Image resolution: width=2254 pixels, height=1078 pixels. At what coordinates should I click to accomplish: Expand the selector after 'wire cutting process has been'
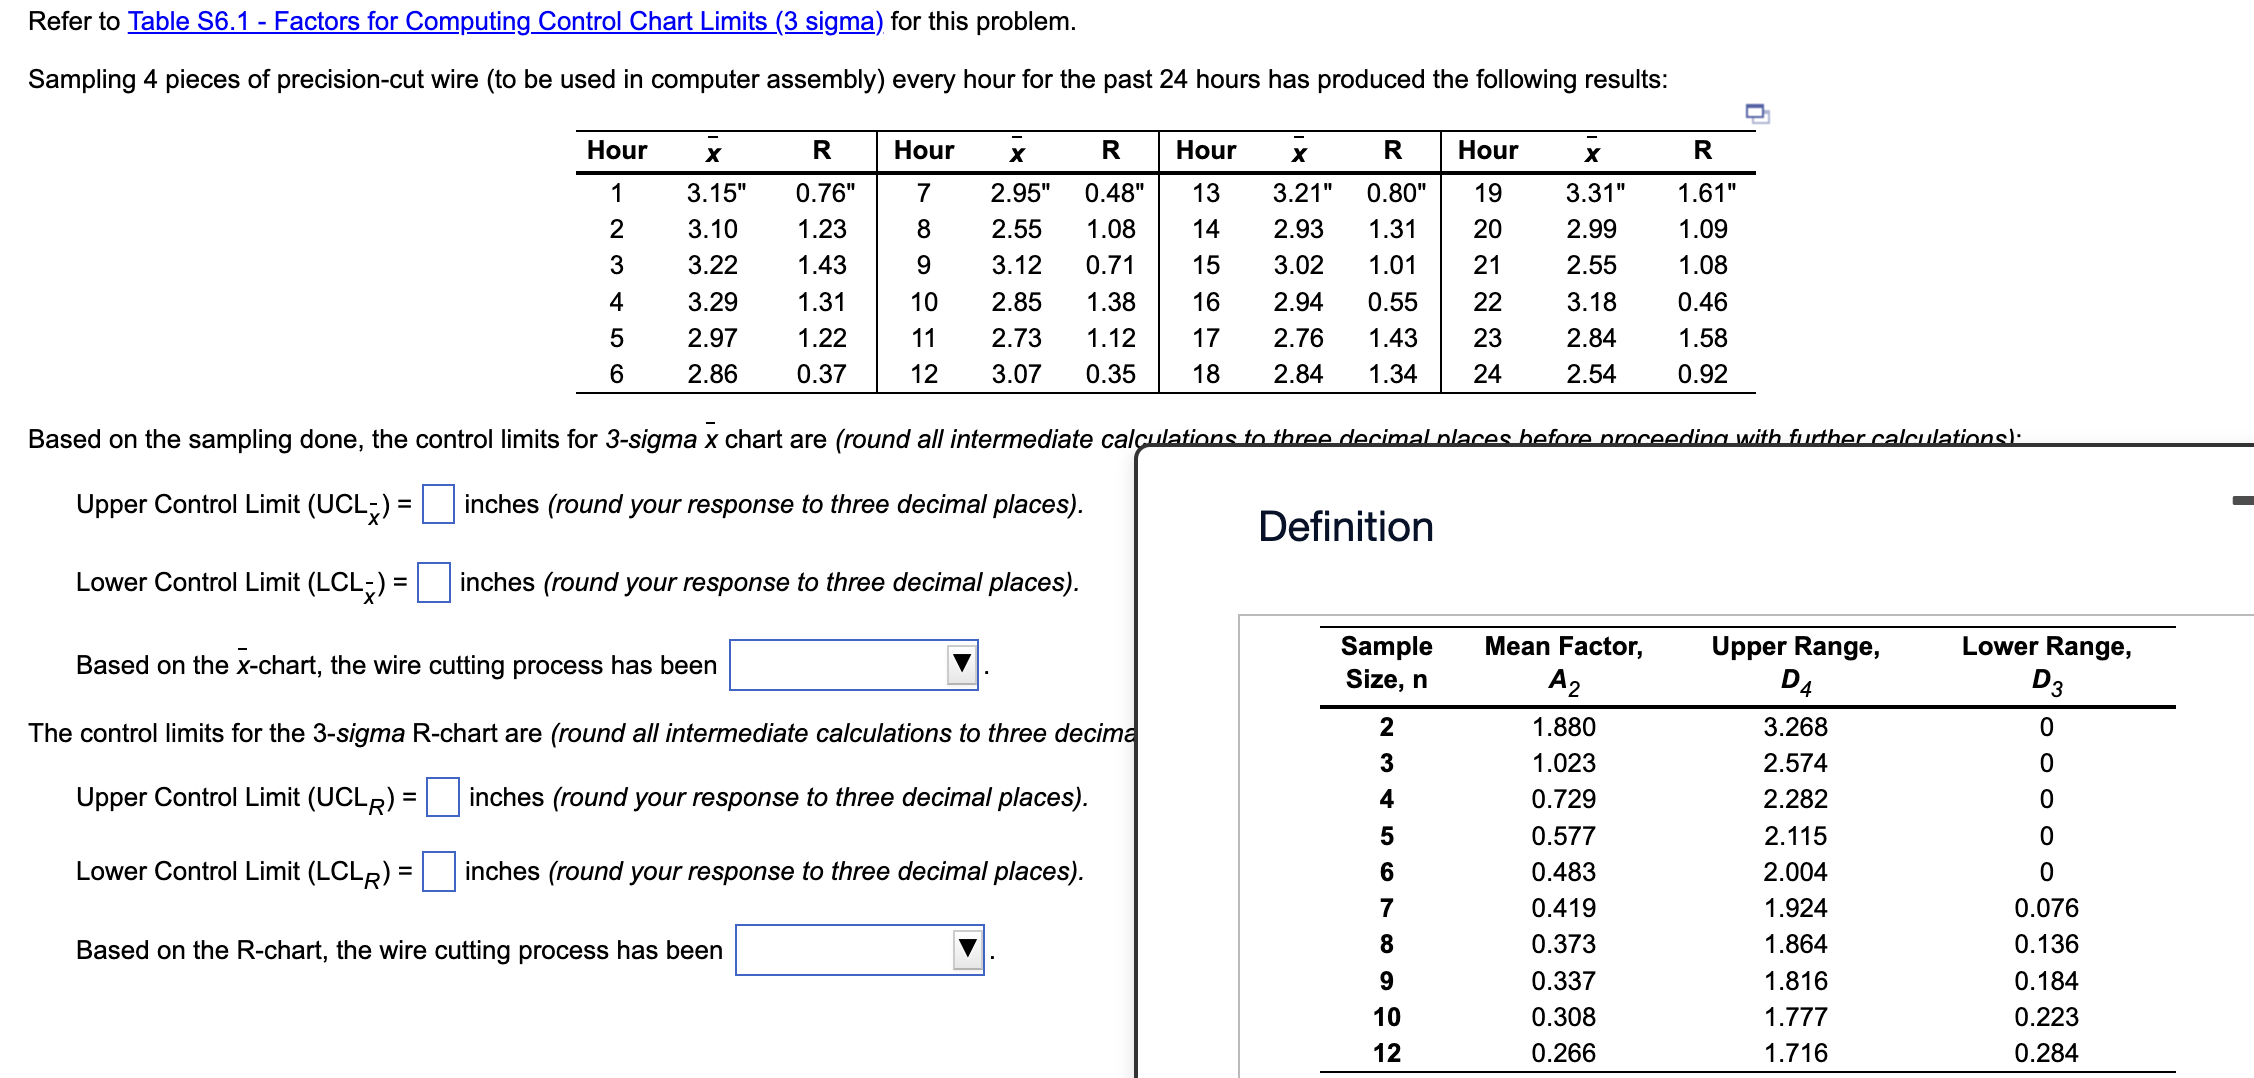(x=853, y=663)
